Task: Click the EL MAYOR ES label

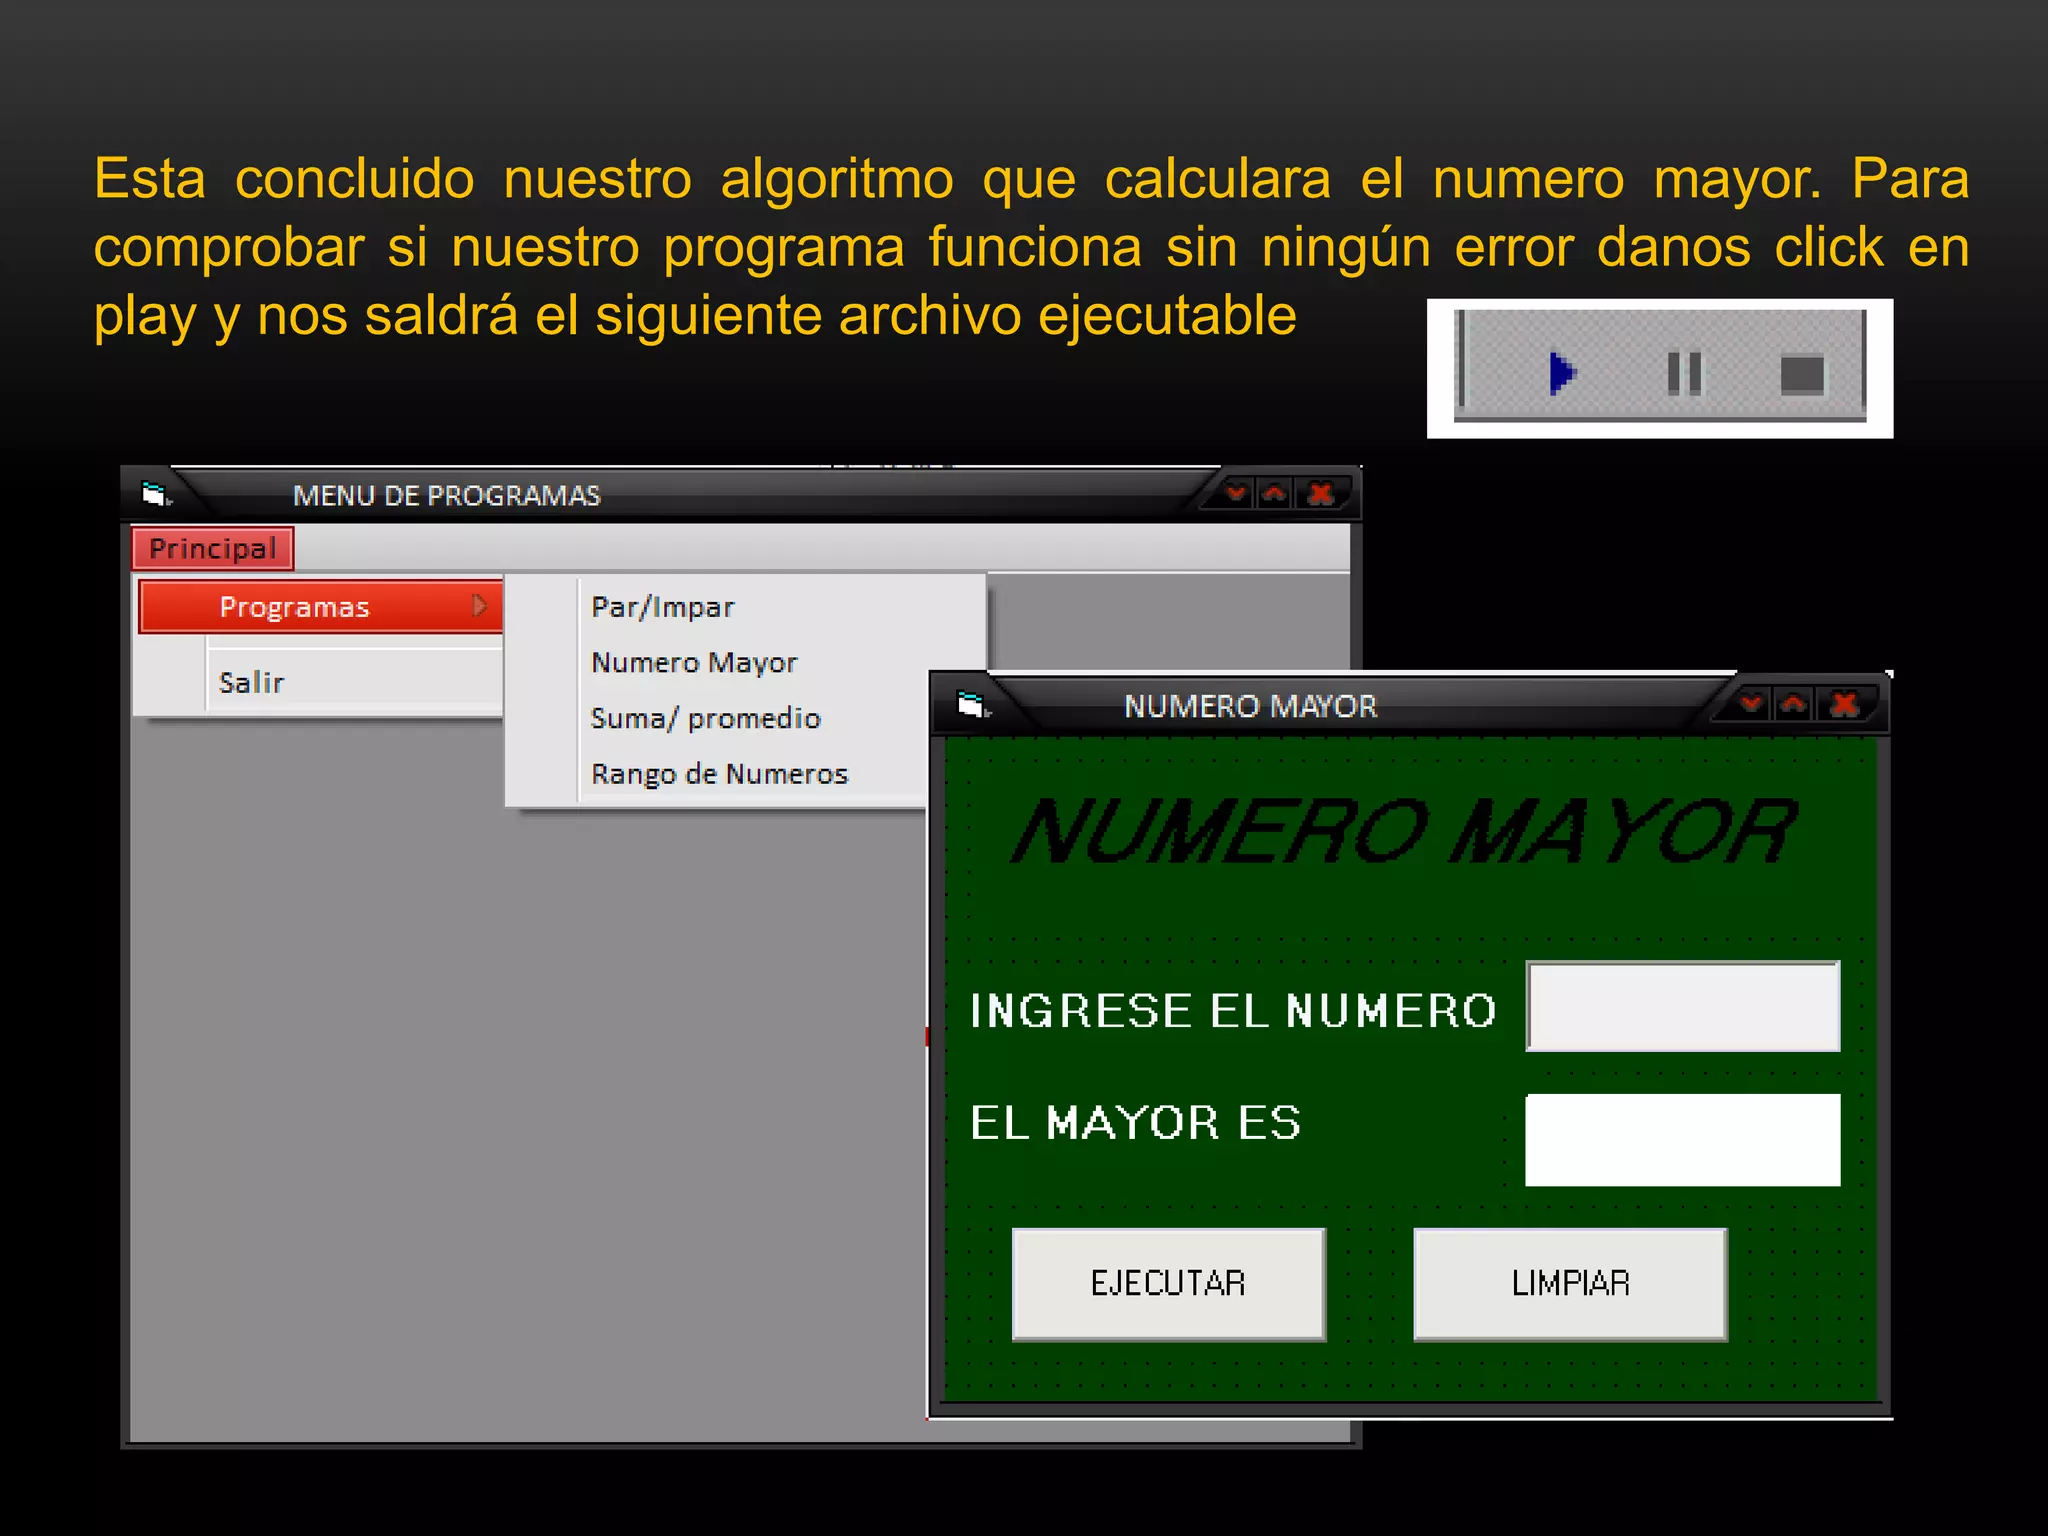Action: pos(1136,1123)
